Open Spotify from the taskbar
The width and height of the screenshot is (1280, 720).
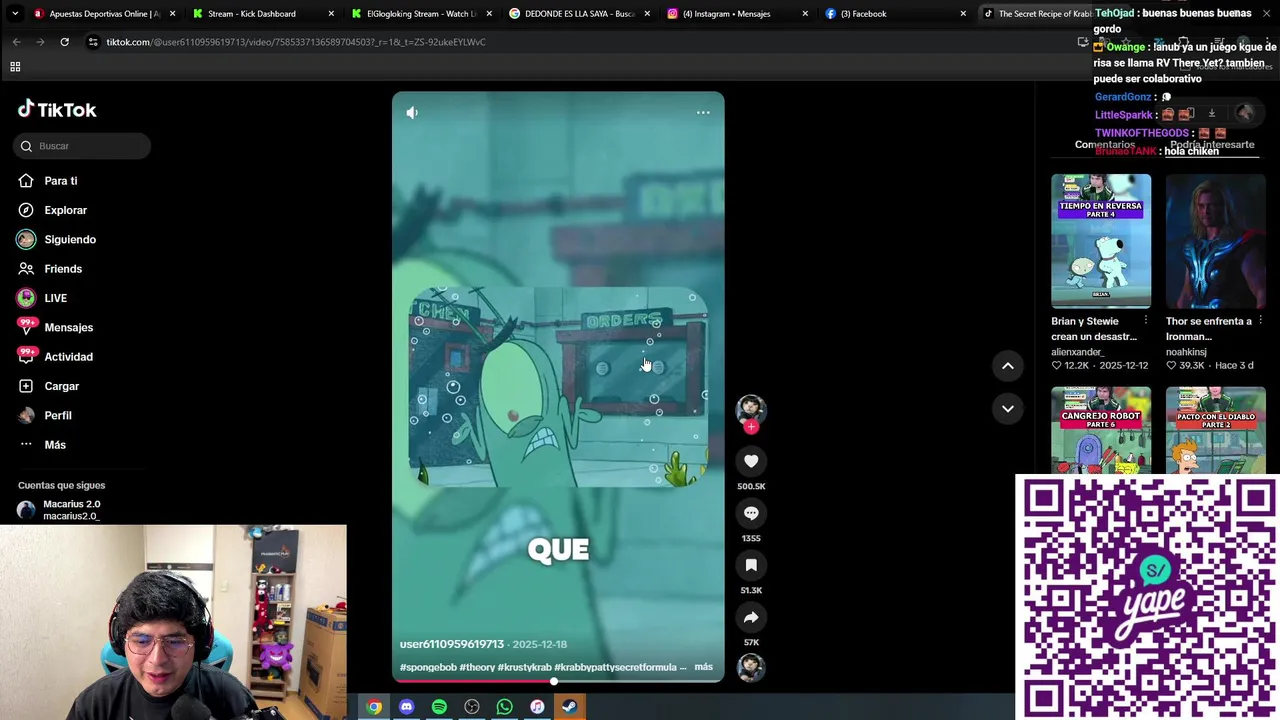(x=439, y=707)
